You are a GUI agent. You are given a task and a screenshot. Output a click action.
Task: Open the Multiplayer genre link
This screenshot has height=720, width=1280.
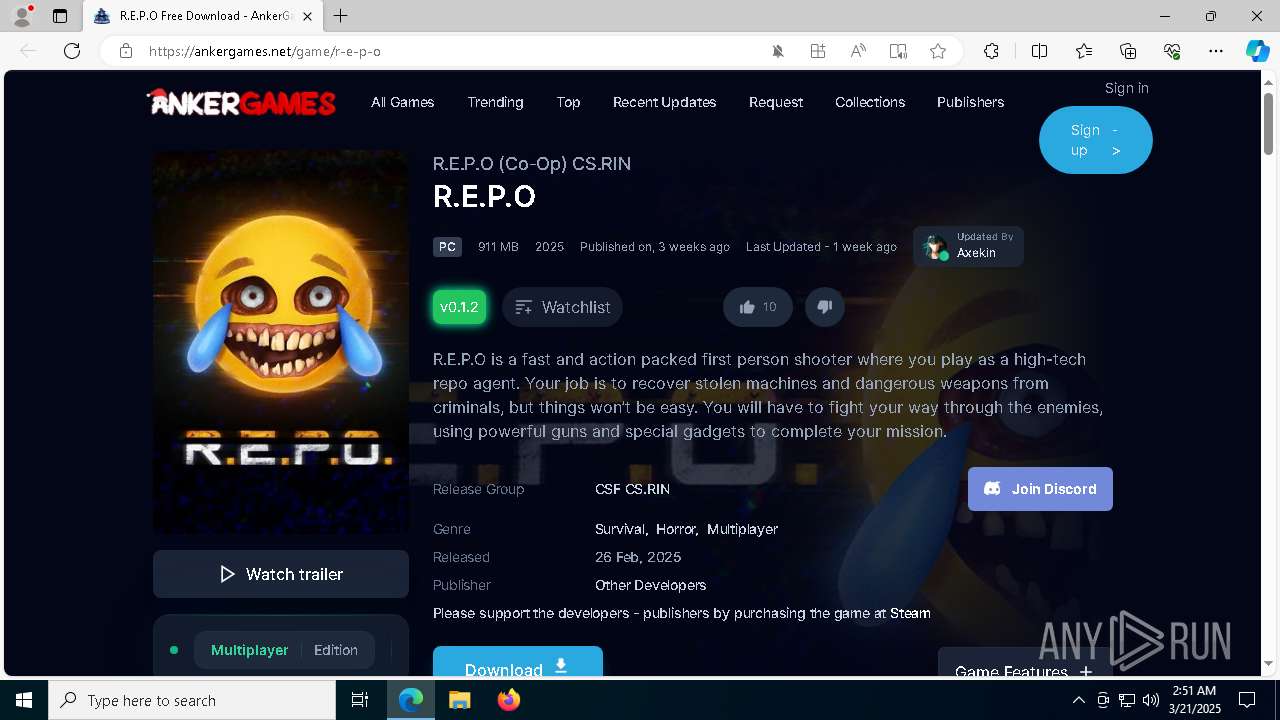coord(742,529)
